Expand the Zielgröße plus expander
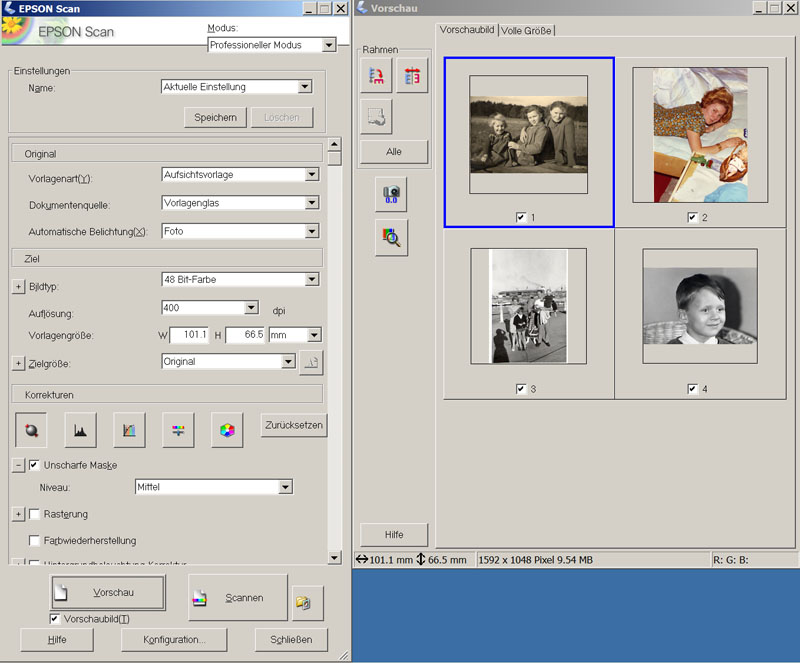Screen dimensions: 800x663 coord(18,363)
